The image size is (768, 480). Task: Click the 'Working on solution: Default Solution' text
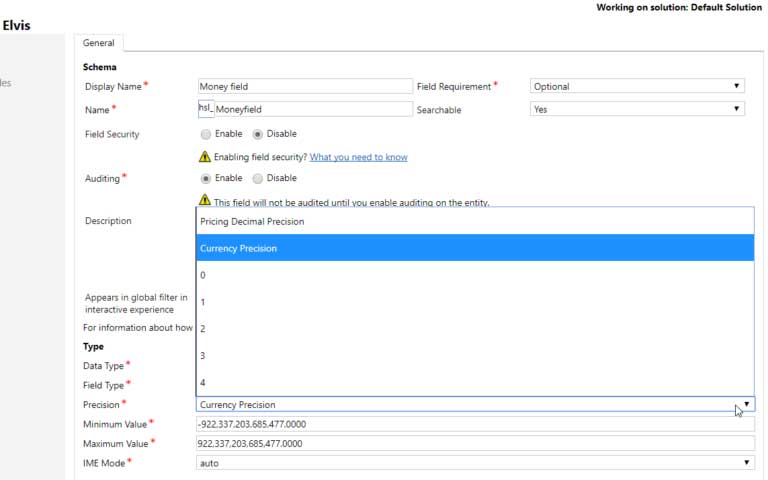pyautogui.click(x=679, y=7)
